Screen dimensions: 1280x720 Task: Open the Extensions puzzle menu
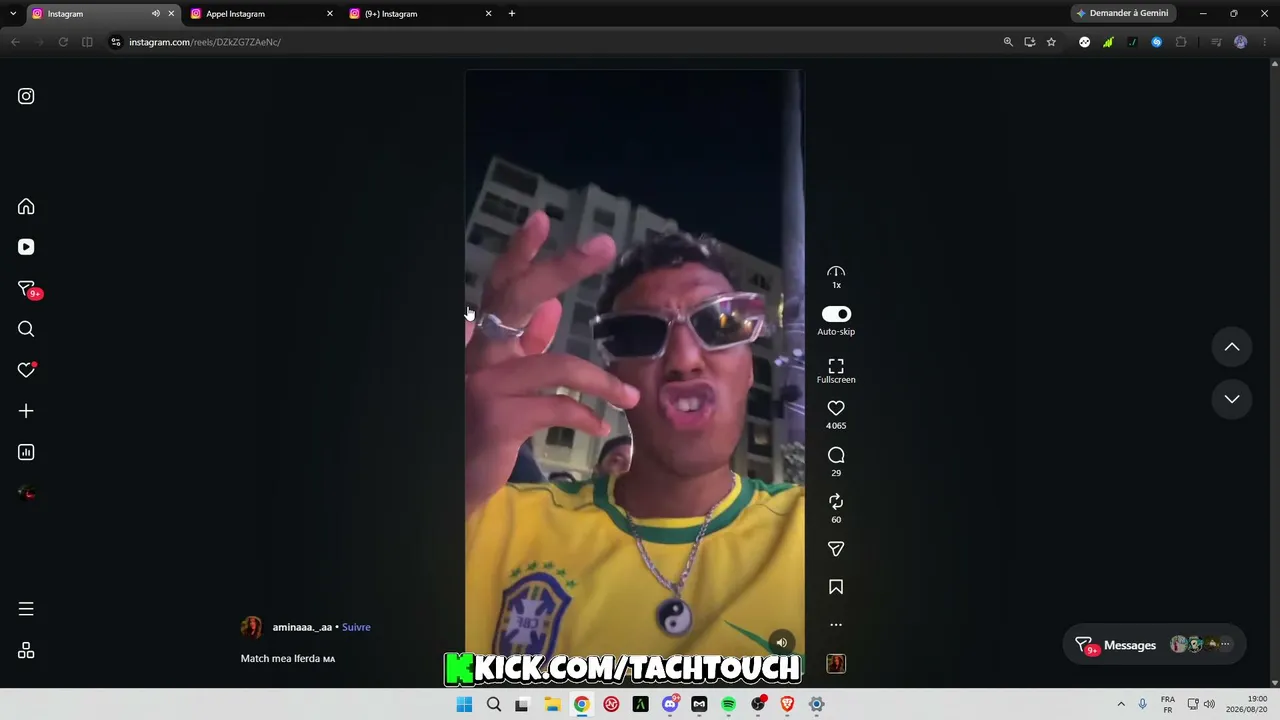pyautogui.click(x=1181, y=42)
